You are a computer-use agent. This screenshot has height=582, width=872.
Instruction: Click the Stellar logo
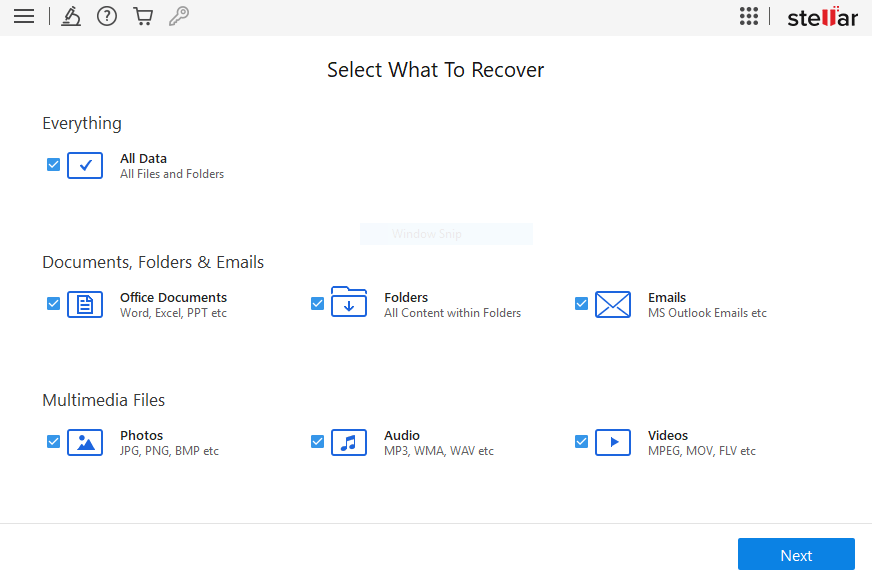pos(823,17)
